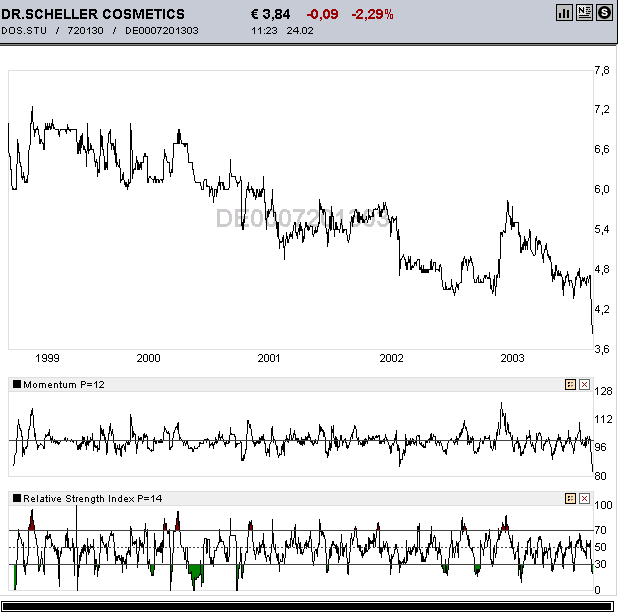Click the DR.SCHELLER COSMETICS title
This screenshot has height=615, width=618.
click(x=93, y=14)
